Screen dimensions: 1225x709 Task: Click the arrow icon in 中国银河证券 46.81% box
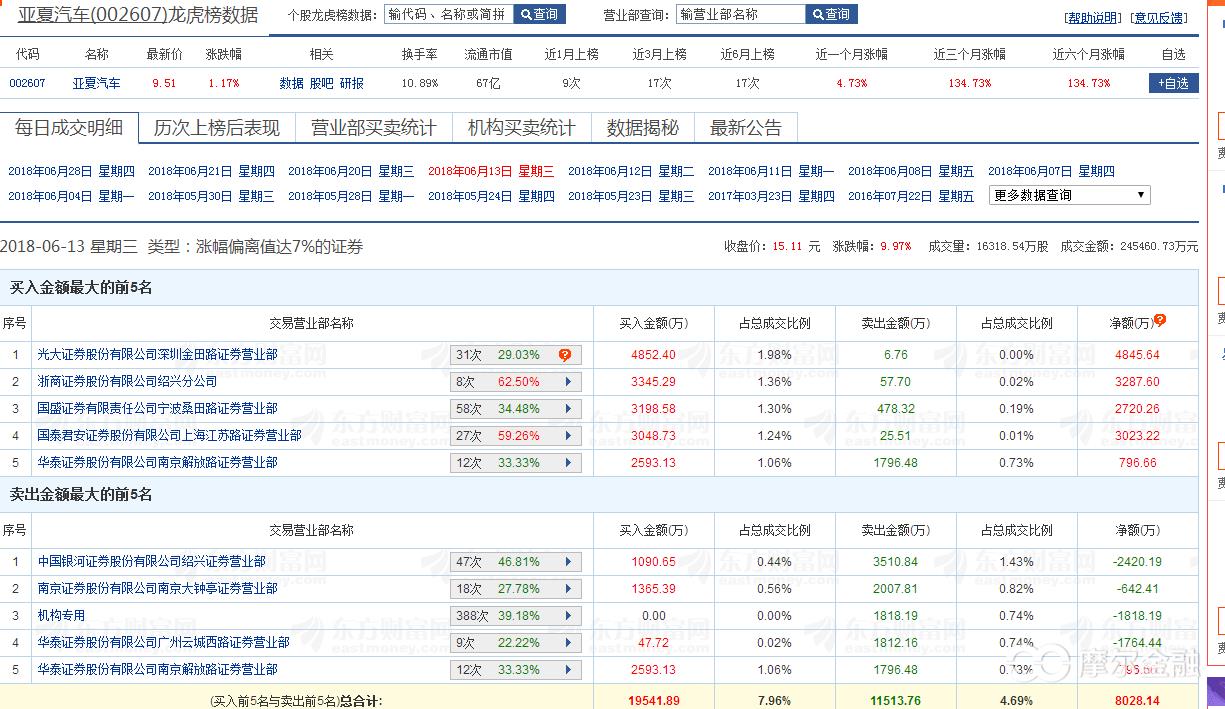click(568, 562)
